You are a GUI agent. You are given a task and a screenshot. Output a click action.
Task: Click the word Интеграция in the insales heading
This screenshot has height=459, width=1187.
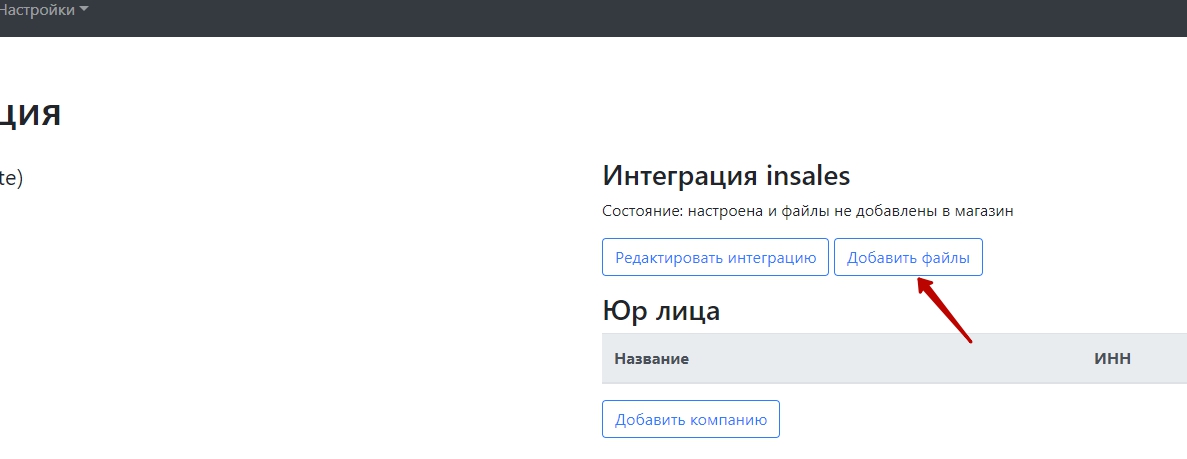(x=680, y=176)
